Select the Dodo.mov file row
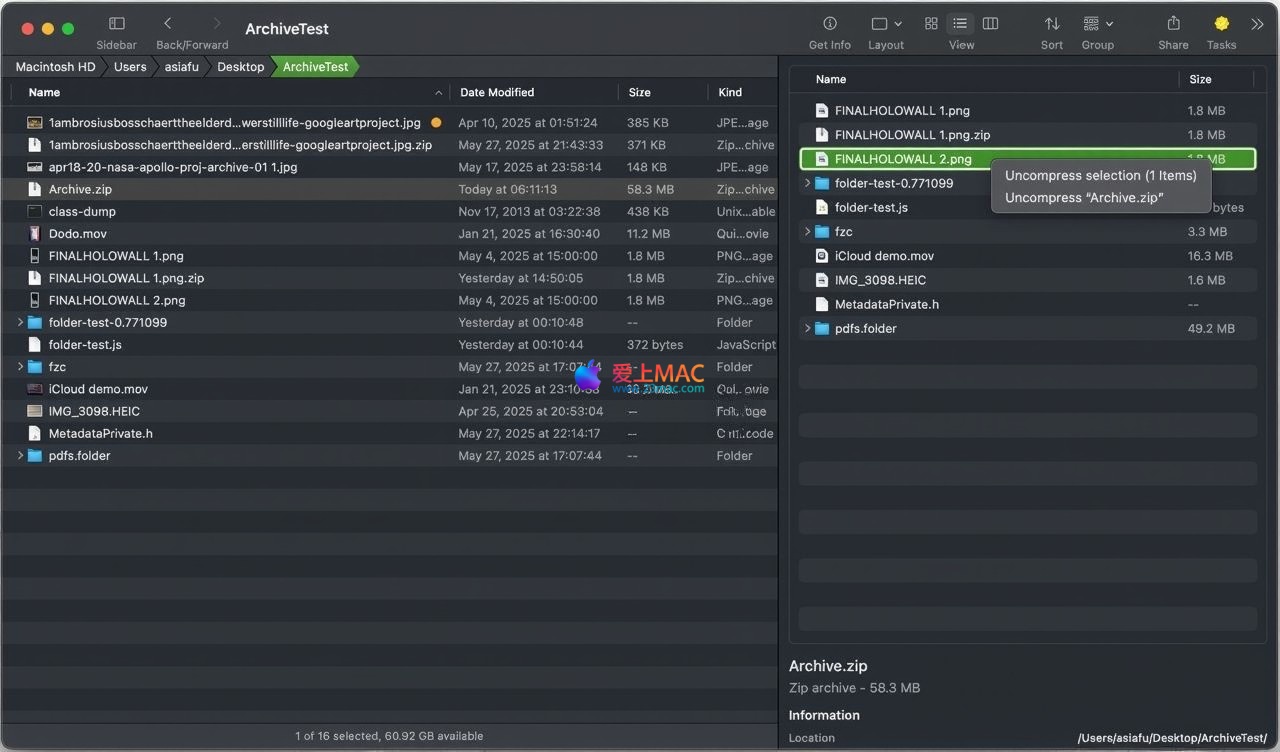Viewport: 1280px width, 752px height. point(78,234)
